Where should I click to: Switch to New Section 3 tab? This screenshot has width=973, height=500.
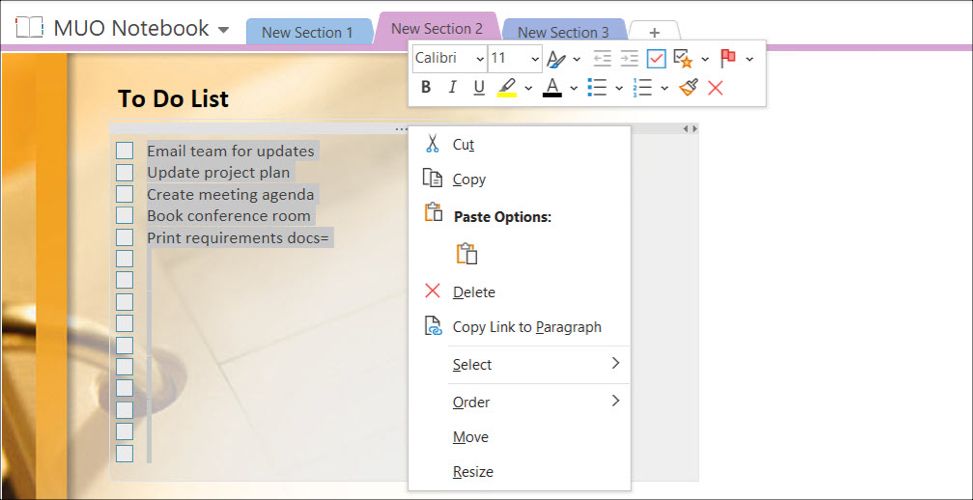563,32
